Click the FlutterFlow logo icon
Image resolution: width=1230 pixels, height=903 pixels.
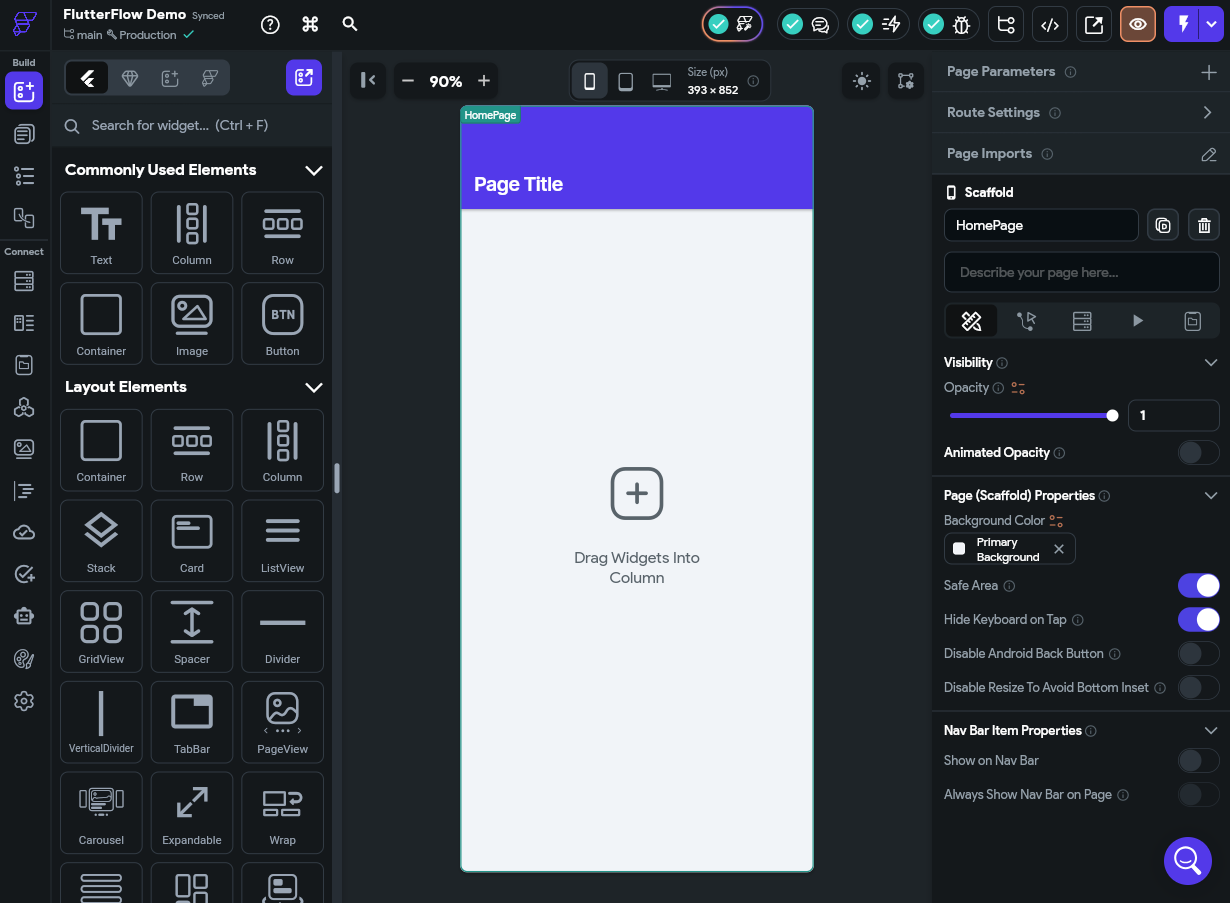25,25
